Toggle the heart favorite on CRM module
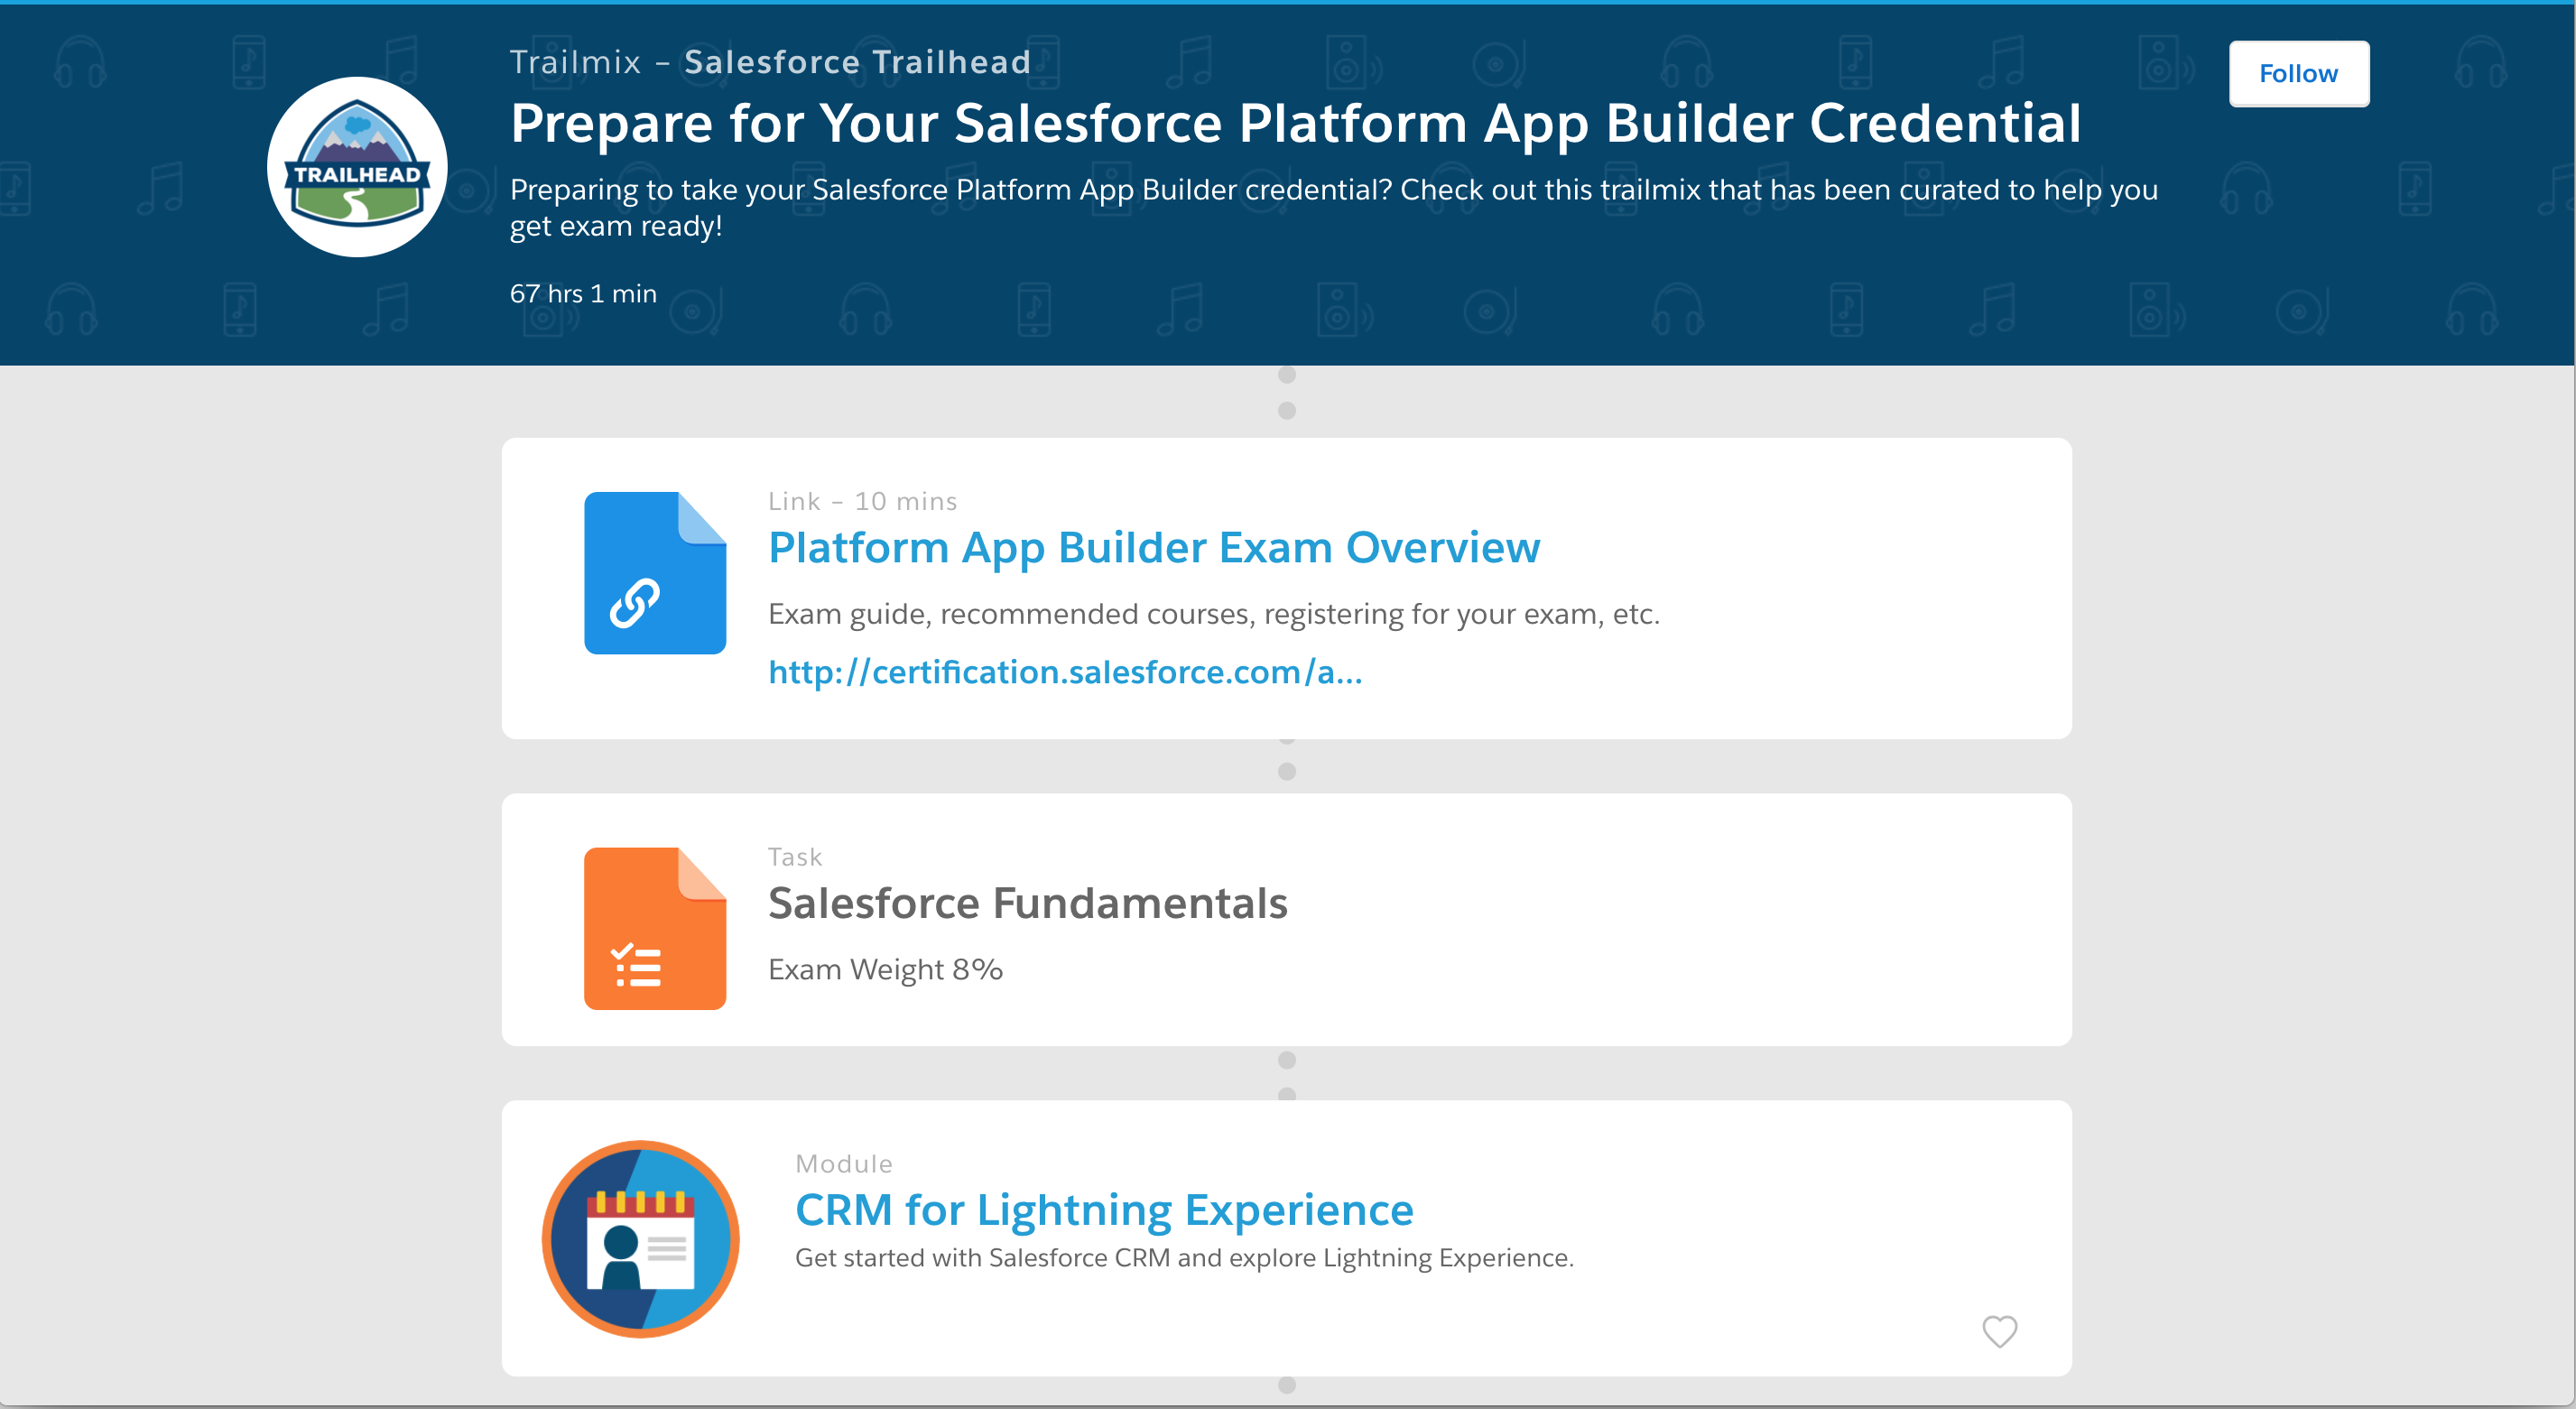 (1999, 1331)
